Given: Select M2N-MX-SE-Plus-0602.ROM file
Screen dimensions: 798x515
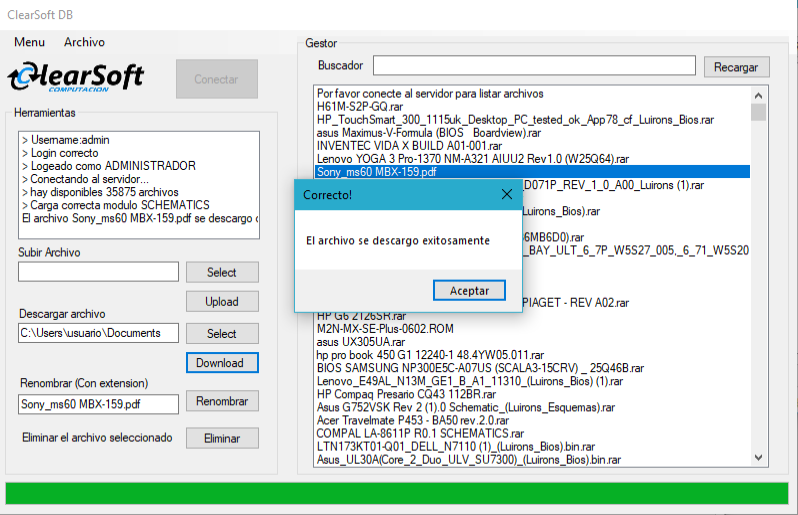Looking at the screenshot, I should (385, 329).
